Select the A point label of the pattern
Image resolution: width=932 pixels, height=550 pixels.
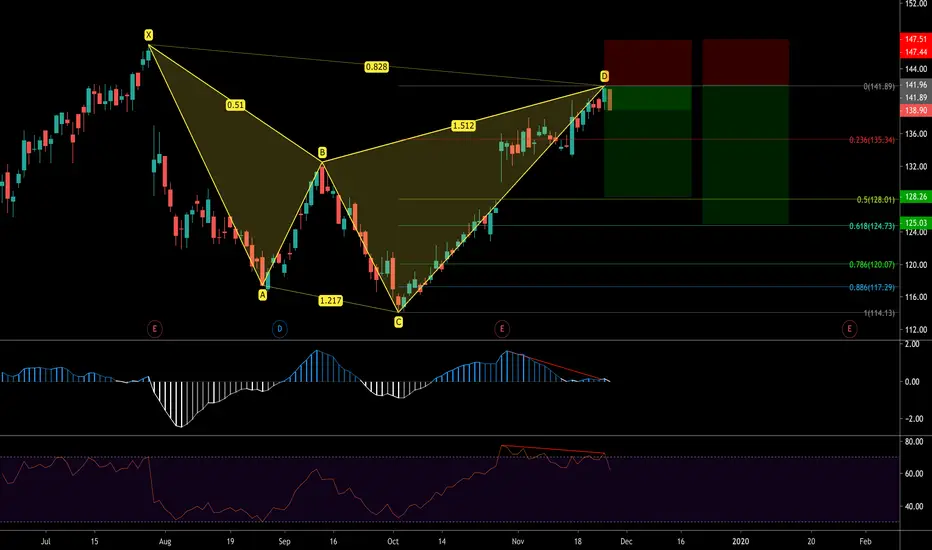(263, 294)
